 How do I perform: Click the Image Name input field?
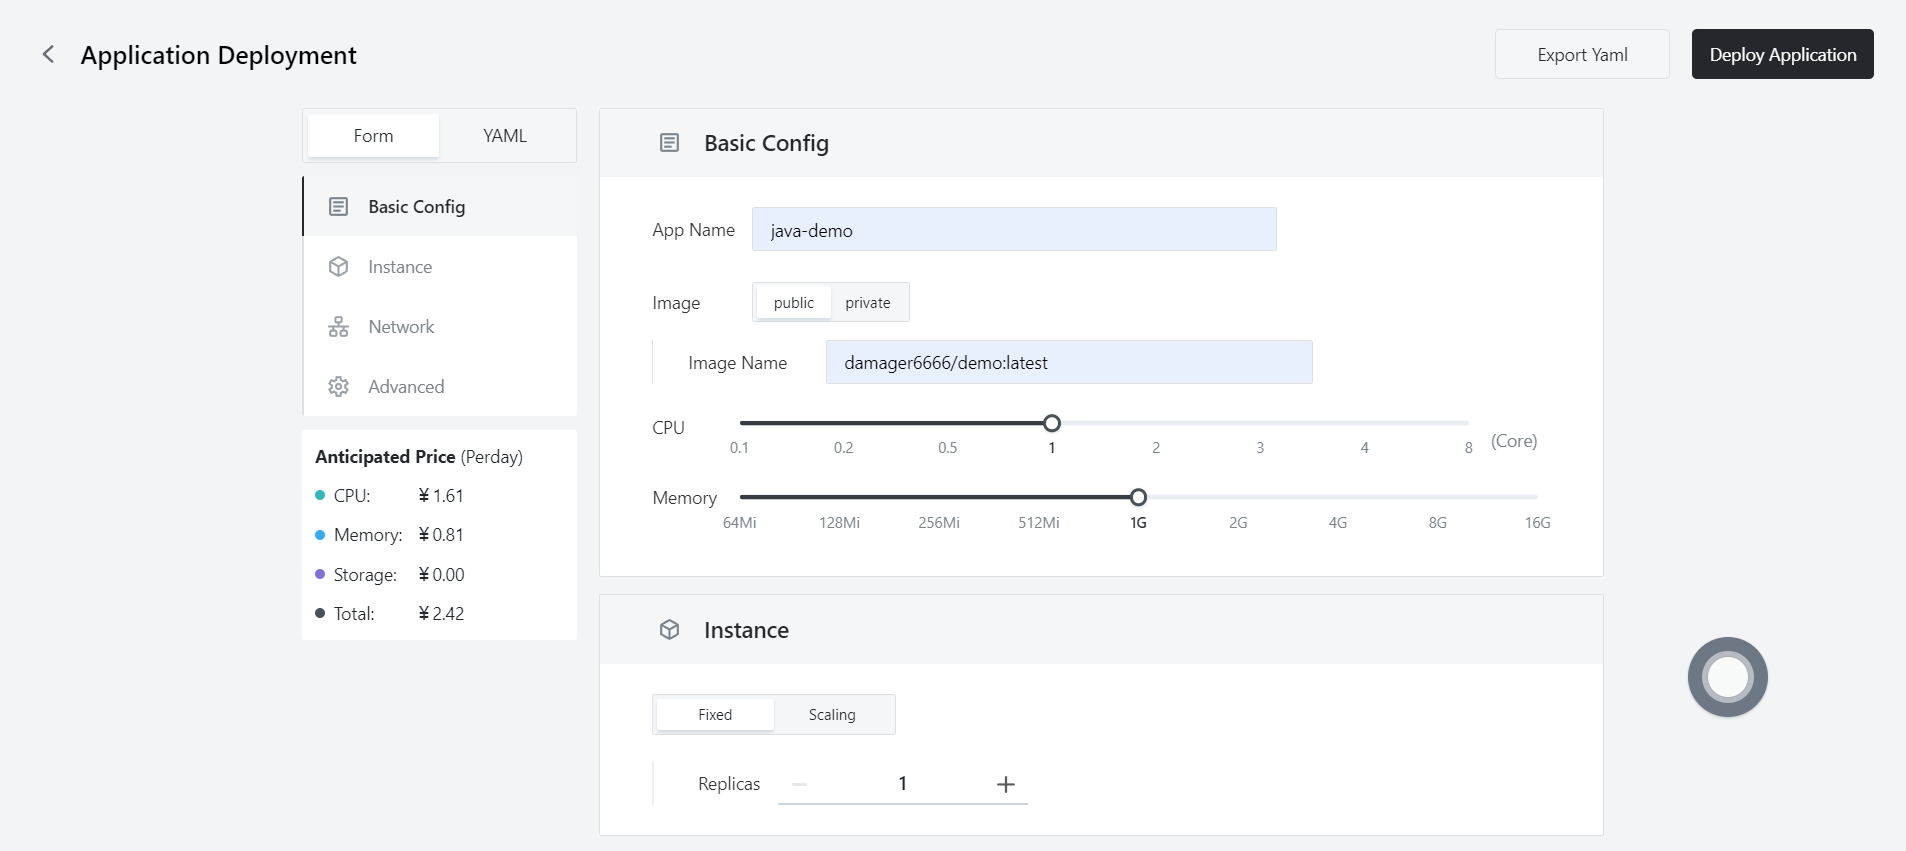coord(1069,362)
